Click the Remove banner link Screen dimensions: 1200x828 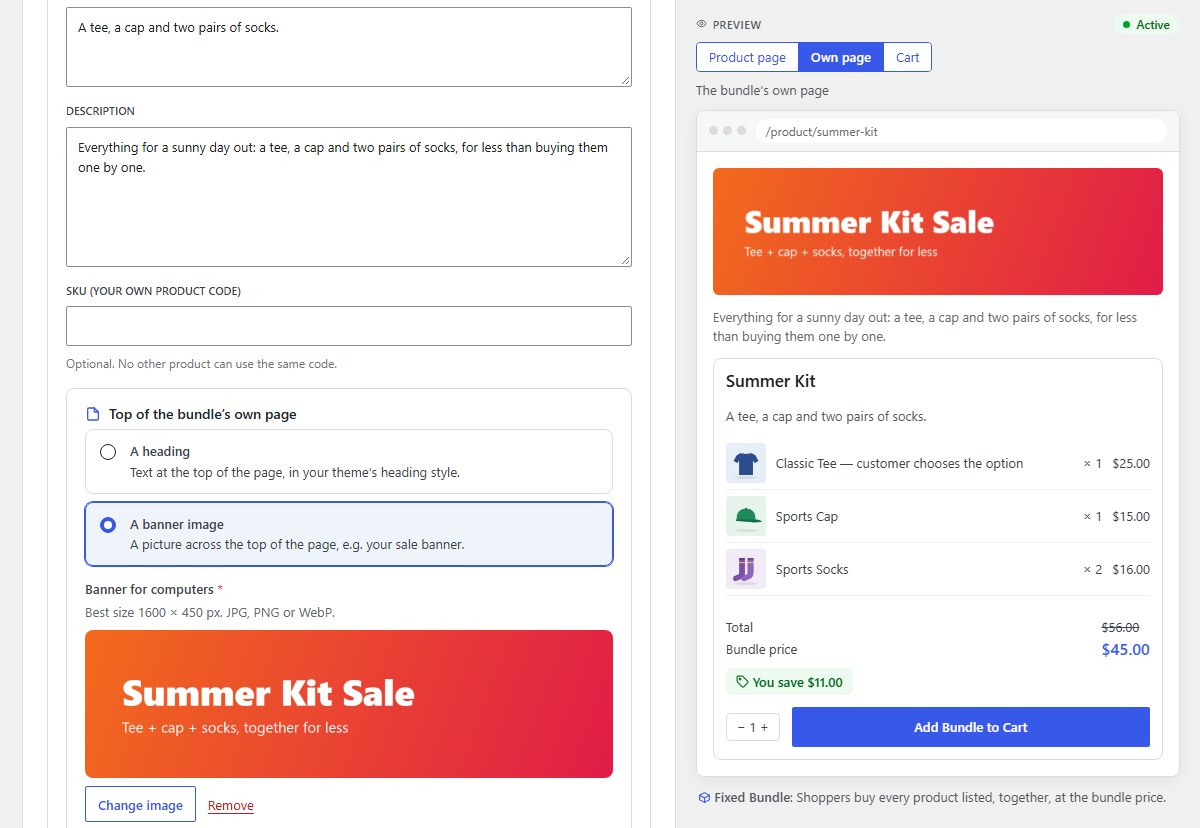pos(231,805)
